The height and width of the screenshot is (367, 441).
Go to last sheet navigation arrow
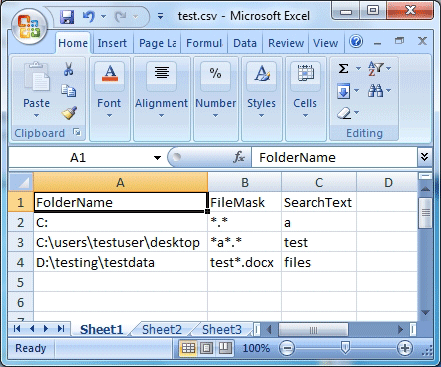61,329
